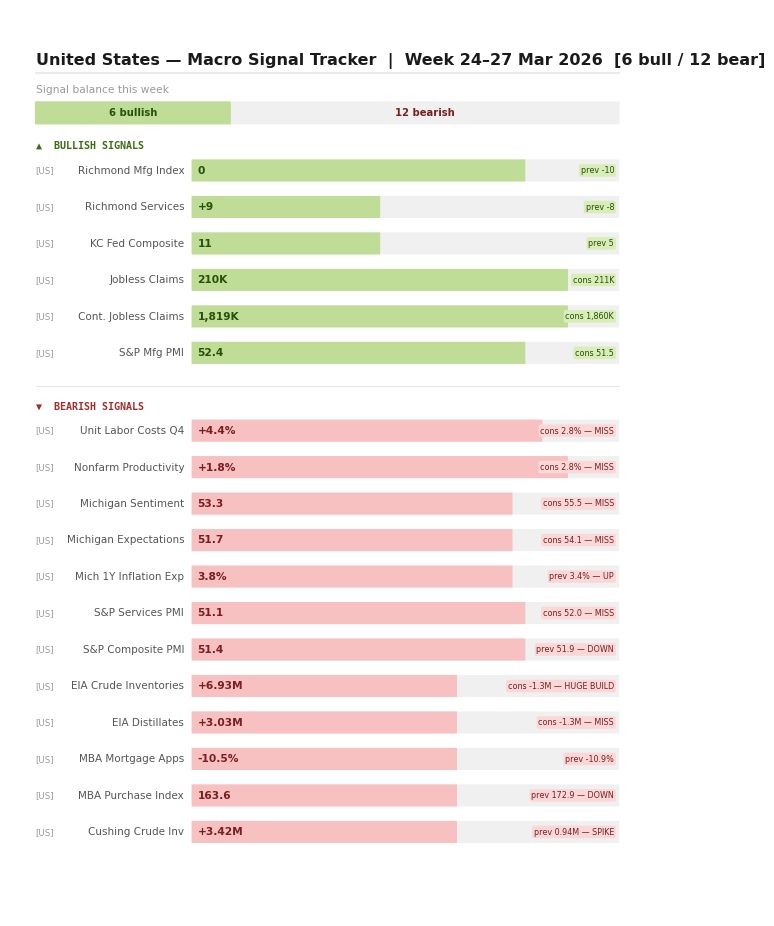
Task: Click the 'prev 0.94M — SPIKE' badge
Action: pyautogui.click(x=574, y=833)
